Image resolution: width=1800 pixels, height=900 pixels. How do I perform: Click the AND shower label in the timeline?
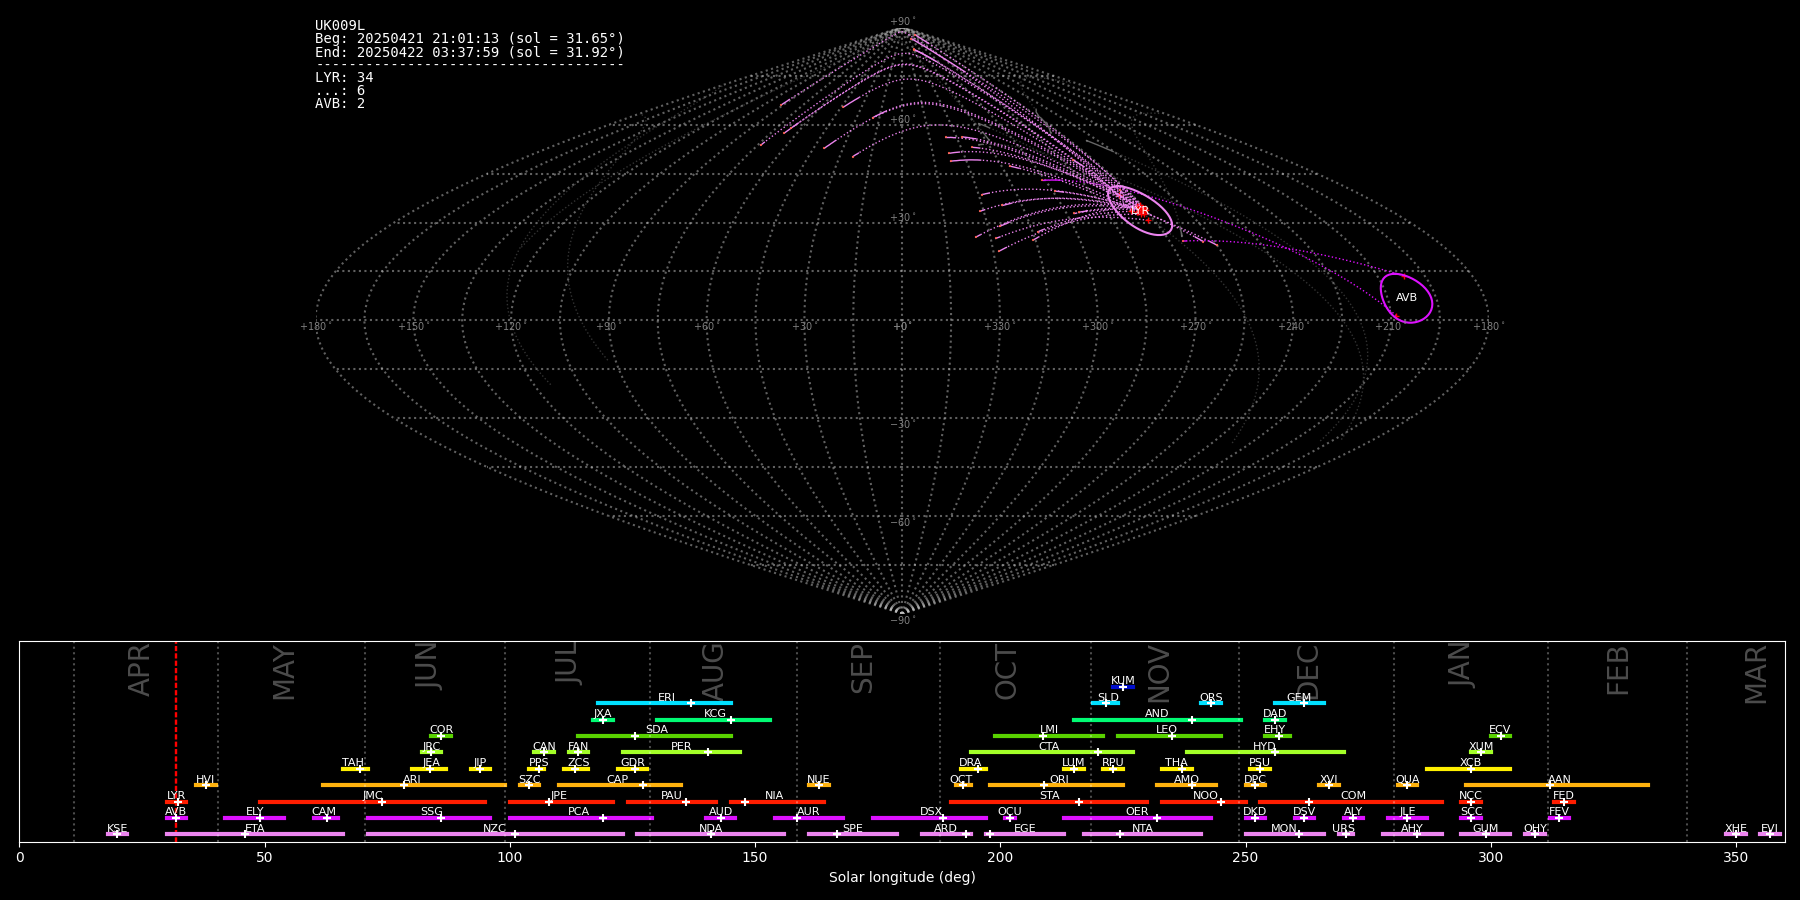pyautogui.click(x=1157, y=714)
